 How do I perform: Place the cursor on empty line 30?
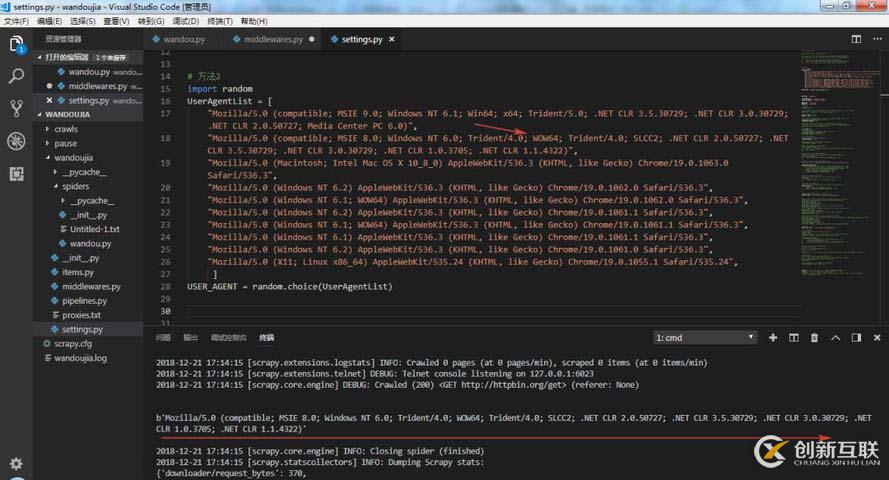point(493,311)
